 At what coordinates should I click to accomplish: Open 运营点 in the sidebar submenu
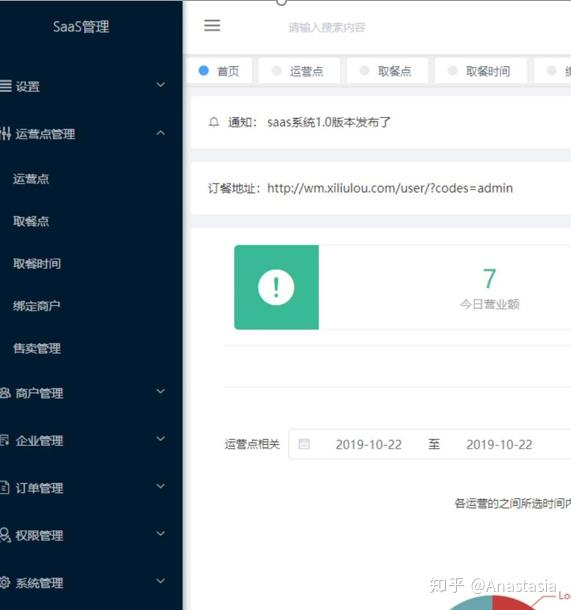point(31,179)
